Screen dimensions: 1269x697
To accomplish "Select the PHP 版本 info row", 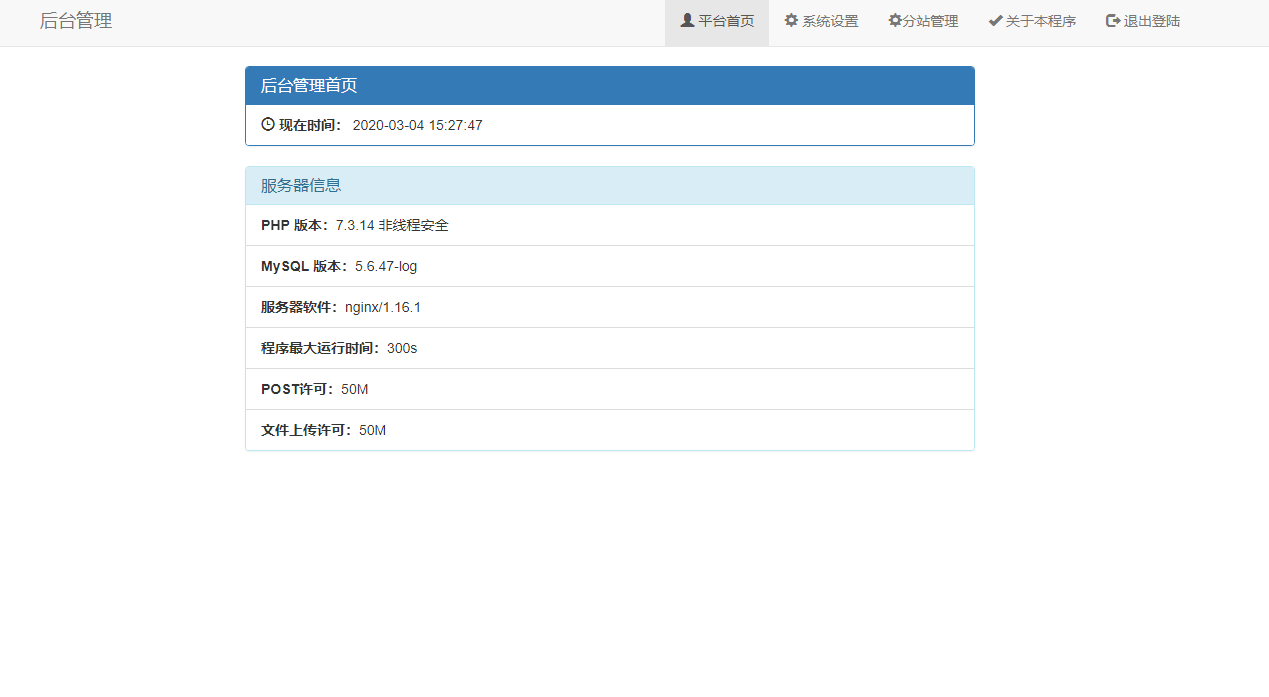I will (x=609, y=225).
